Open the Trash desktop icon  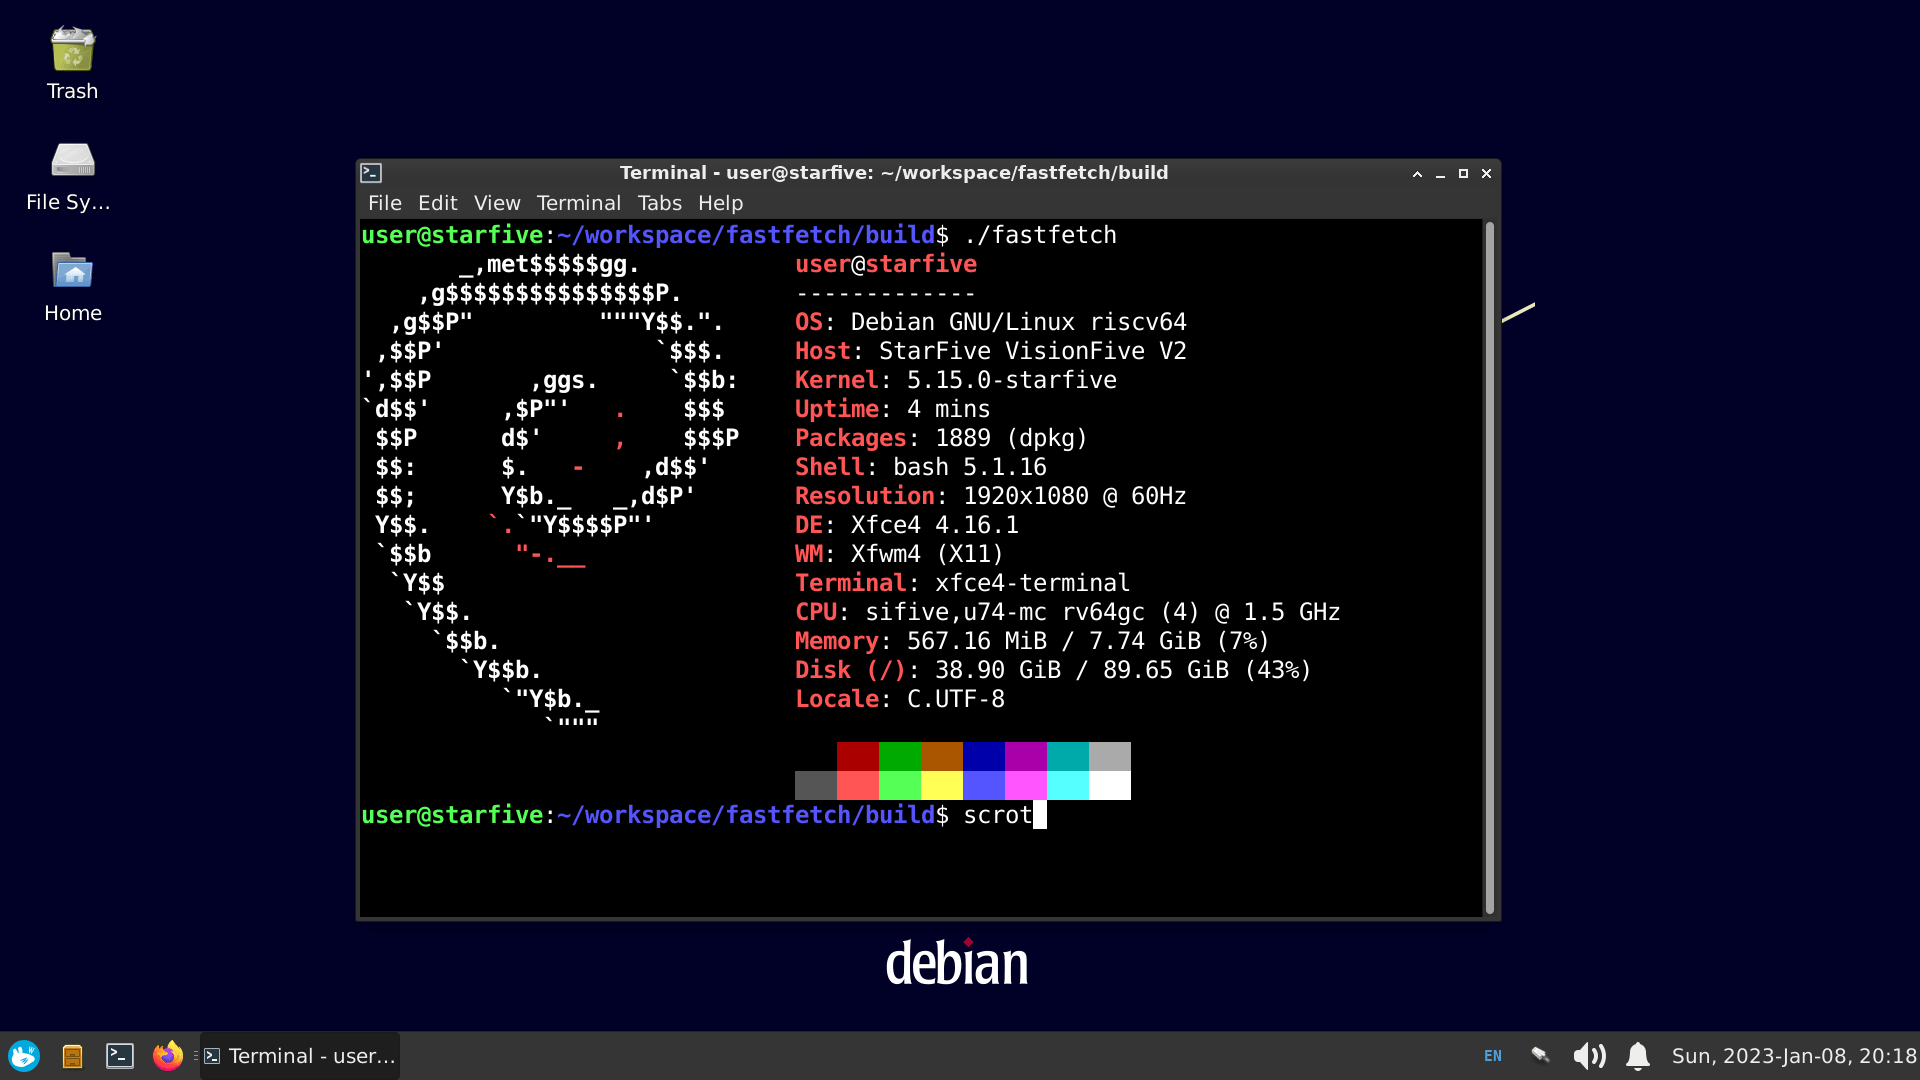72,50
